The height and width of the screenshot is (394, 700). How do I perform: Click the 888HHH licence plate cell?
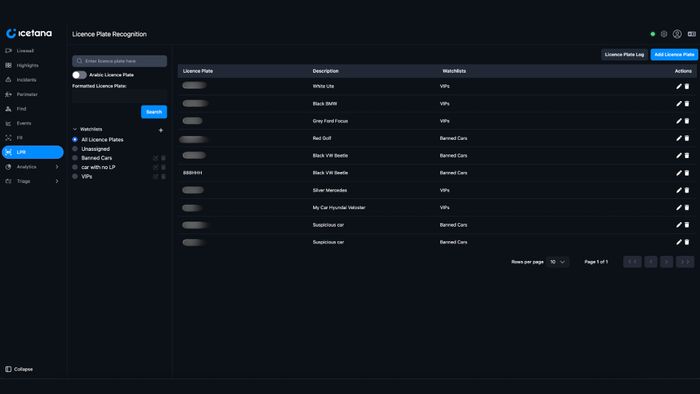(192, 173)
